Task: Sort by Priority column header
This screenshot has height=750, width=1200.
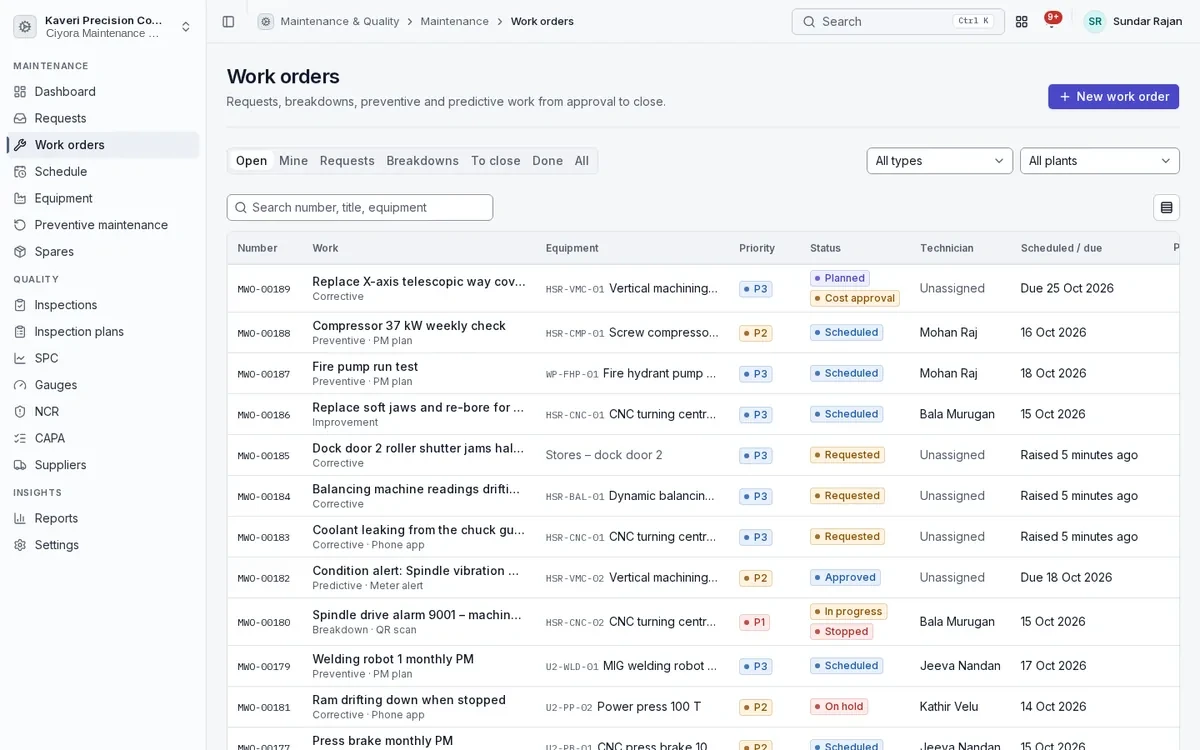Action: pos(757,248)
